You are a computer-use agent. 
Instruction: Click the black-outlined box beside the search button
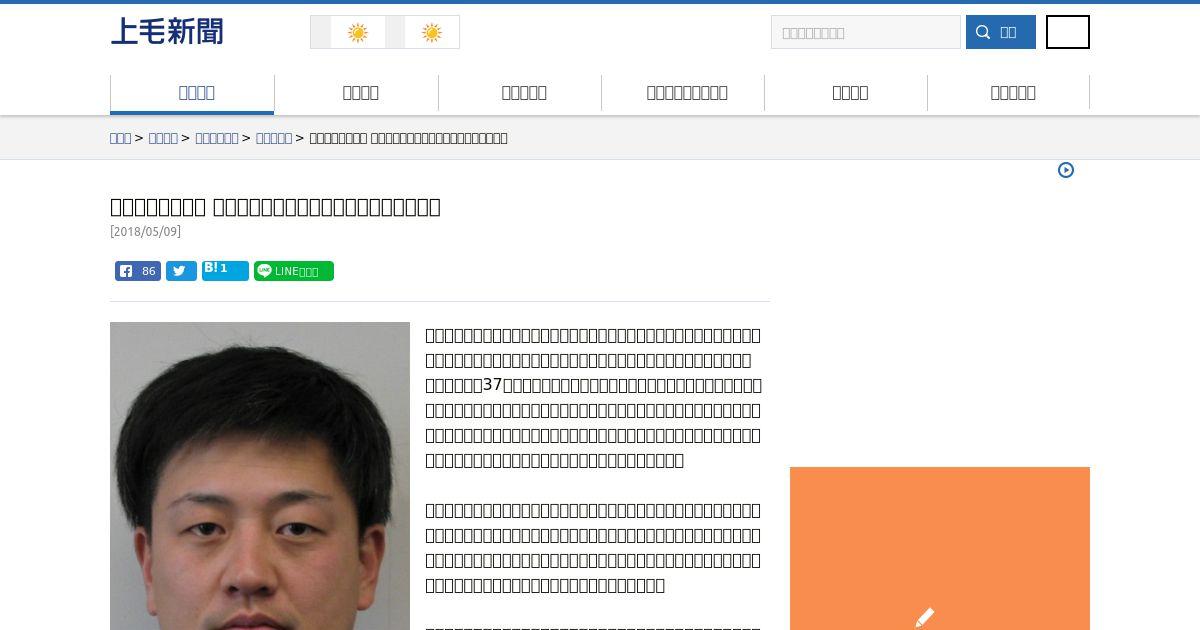coord(1068,32)
